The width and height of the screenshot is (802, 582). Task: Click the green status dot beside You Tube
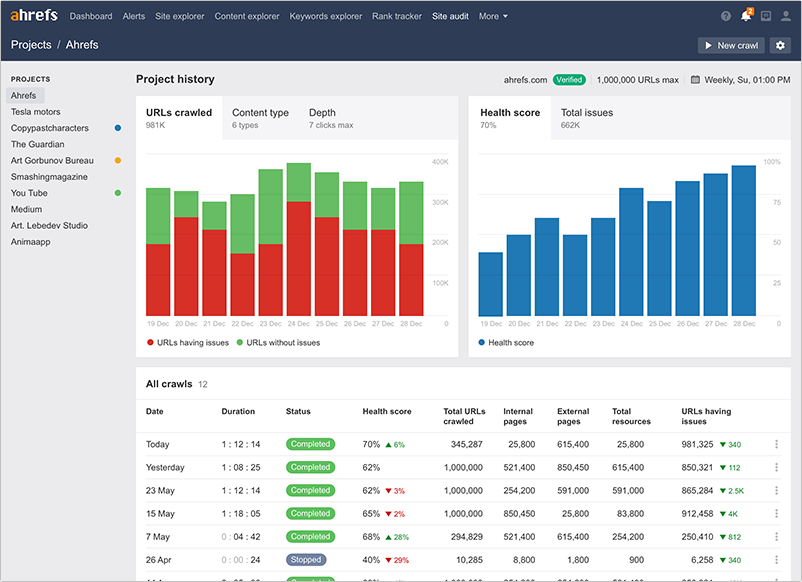click(118, 193)
